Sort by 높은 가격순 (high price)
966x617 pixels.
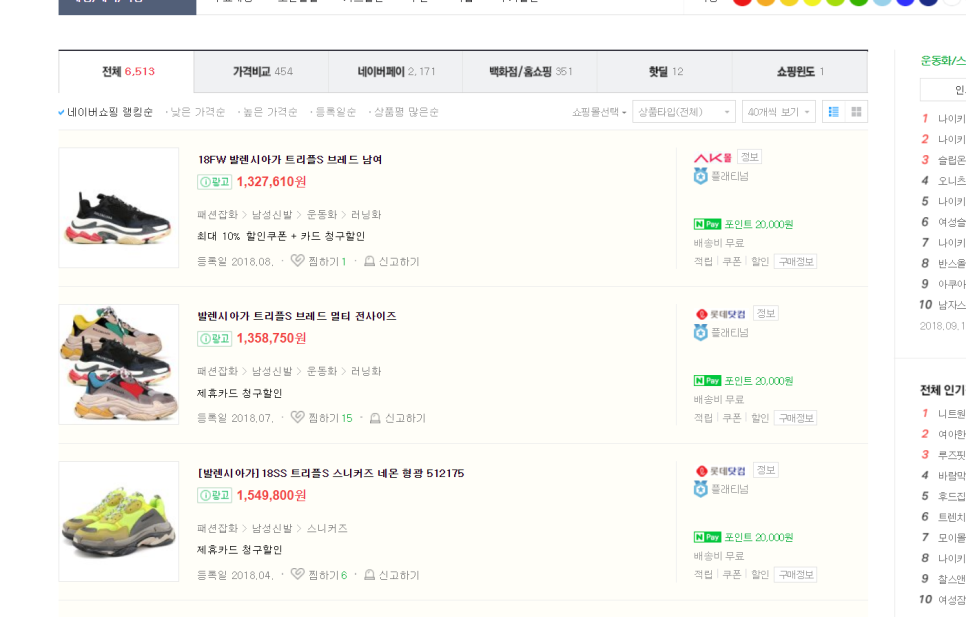click(x=269, y=112)
